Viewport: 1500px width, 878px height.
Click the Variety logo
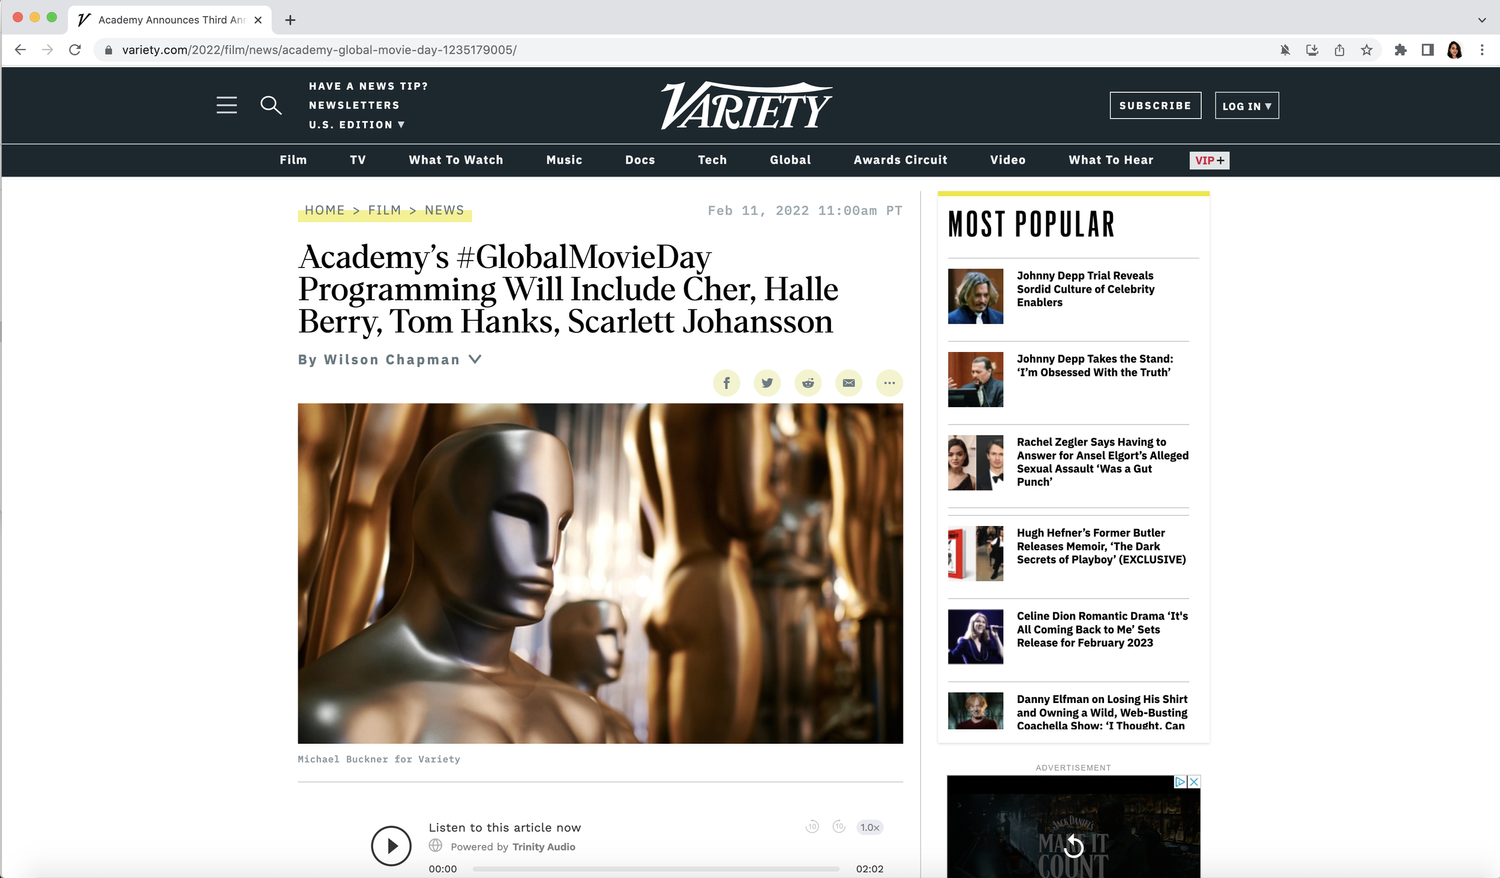coord(746,105)
